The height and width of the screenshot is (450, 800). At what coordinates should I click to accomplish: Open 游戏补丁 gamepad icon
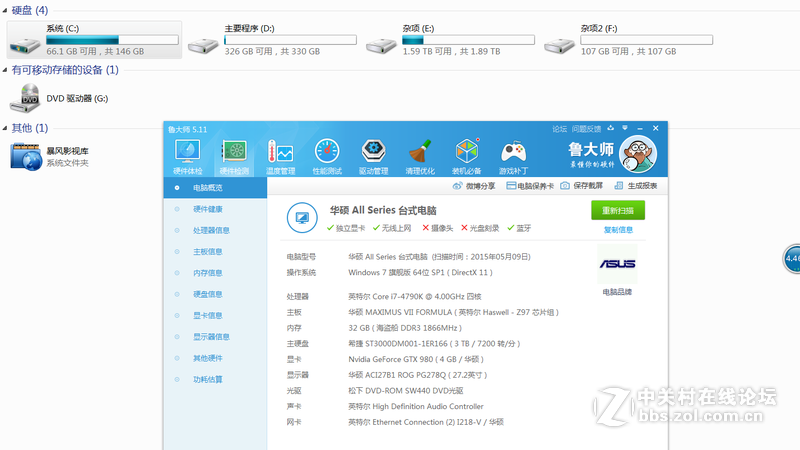513,157
